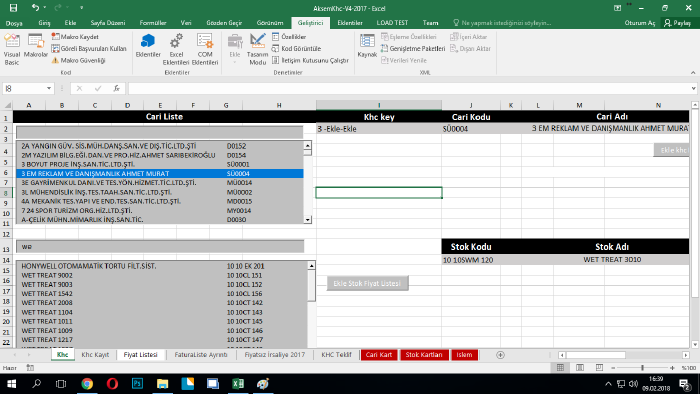Open the Quick Access Toolbar customize dropdown

coord(81,8)
